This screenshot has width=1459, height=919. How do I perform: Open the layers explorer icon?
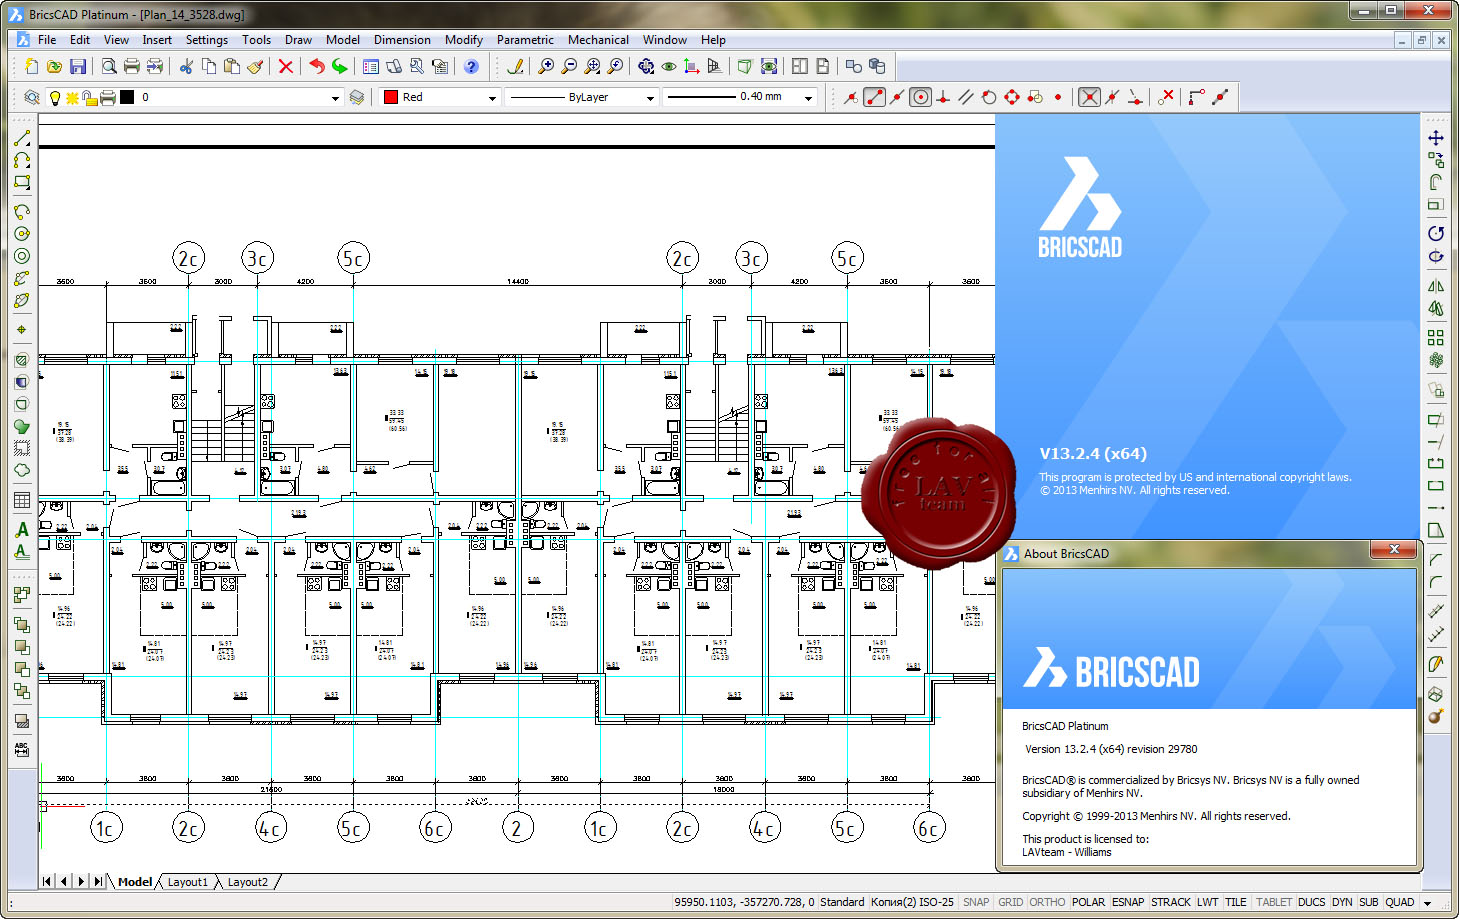pyautogui.click(x=32, y=97)
